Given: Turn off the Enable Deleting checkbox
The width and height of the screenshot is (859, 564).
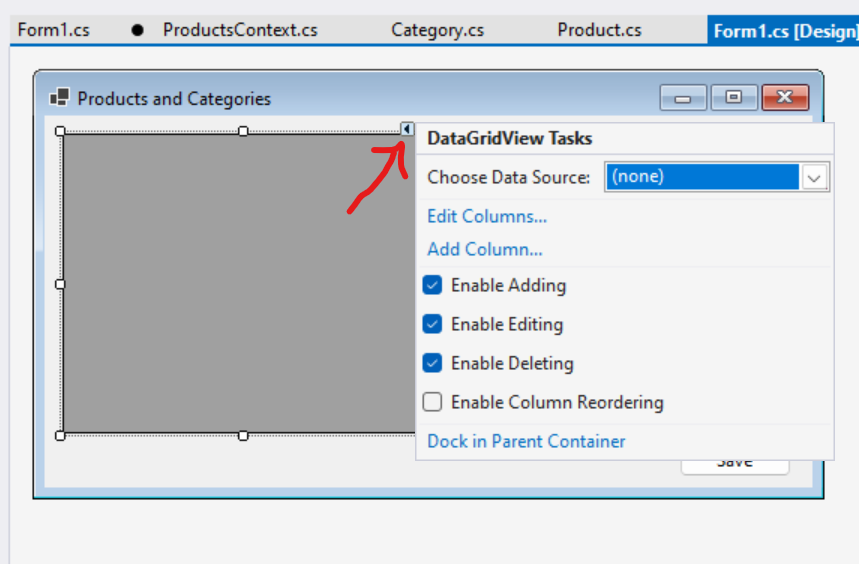Looking at the screenshot, I should click(432, 364).
